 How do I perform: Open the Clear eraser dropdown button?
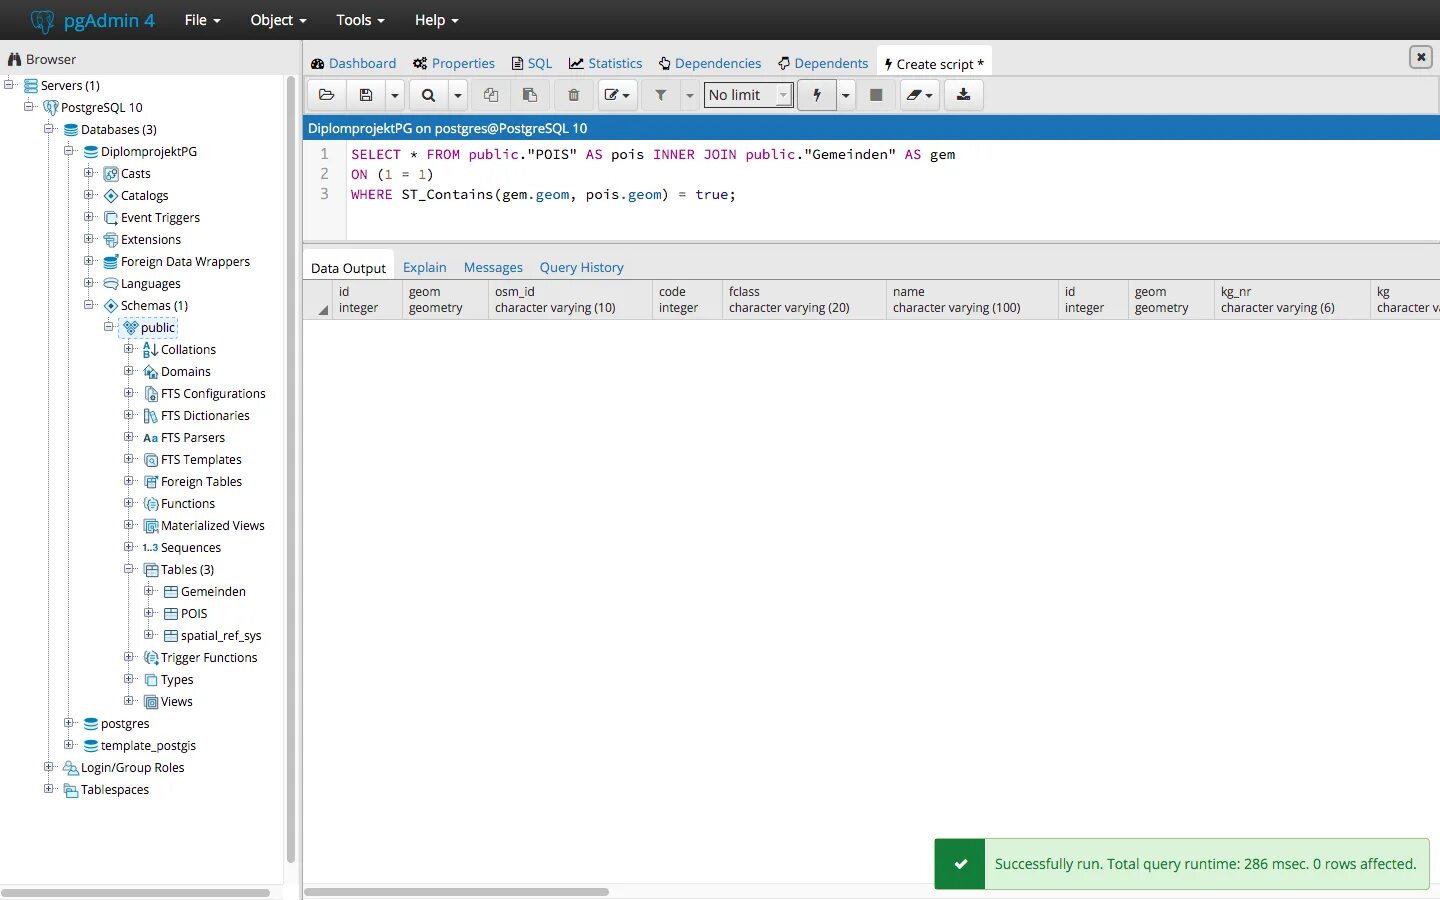(919, 95)
